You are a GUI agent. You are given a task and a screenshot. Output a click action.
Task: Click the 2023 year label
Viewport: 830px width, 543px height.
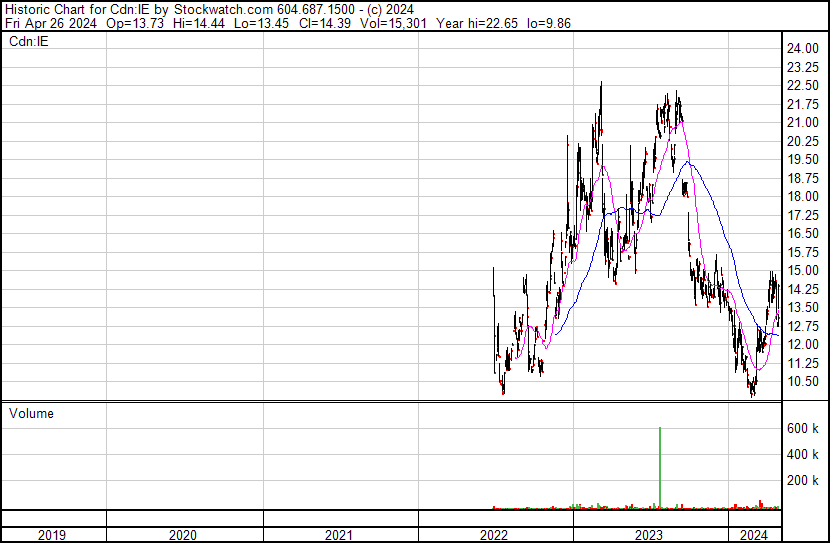click(650, 535)
